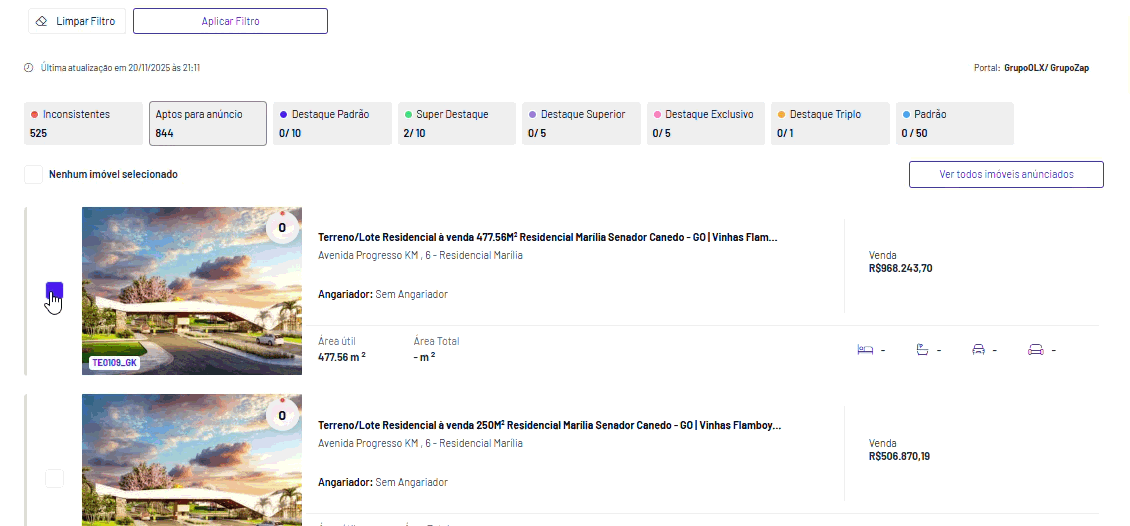Click the Aplicar Filtro button
Screen dimensions: 1130x526
pos(231,21)
